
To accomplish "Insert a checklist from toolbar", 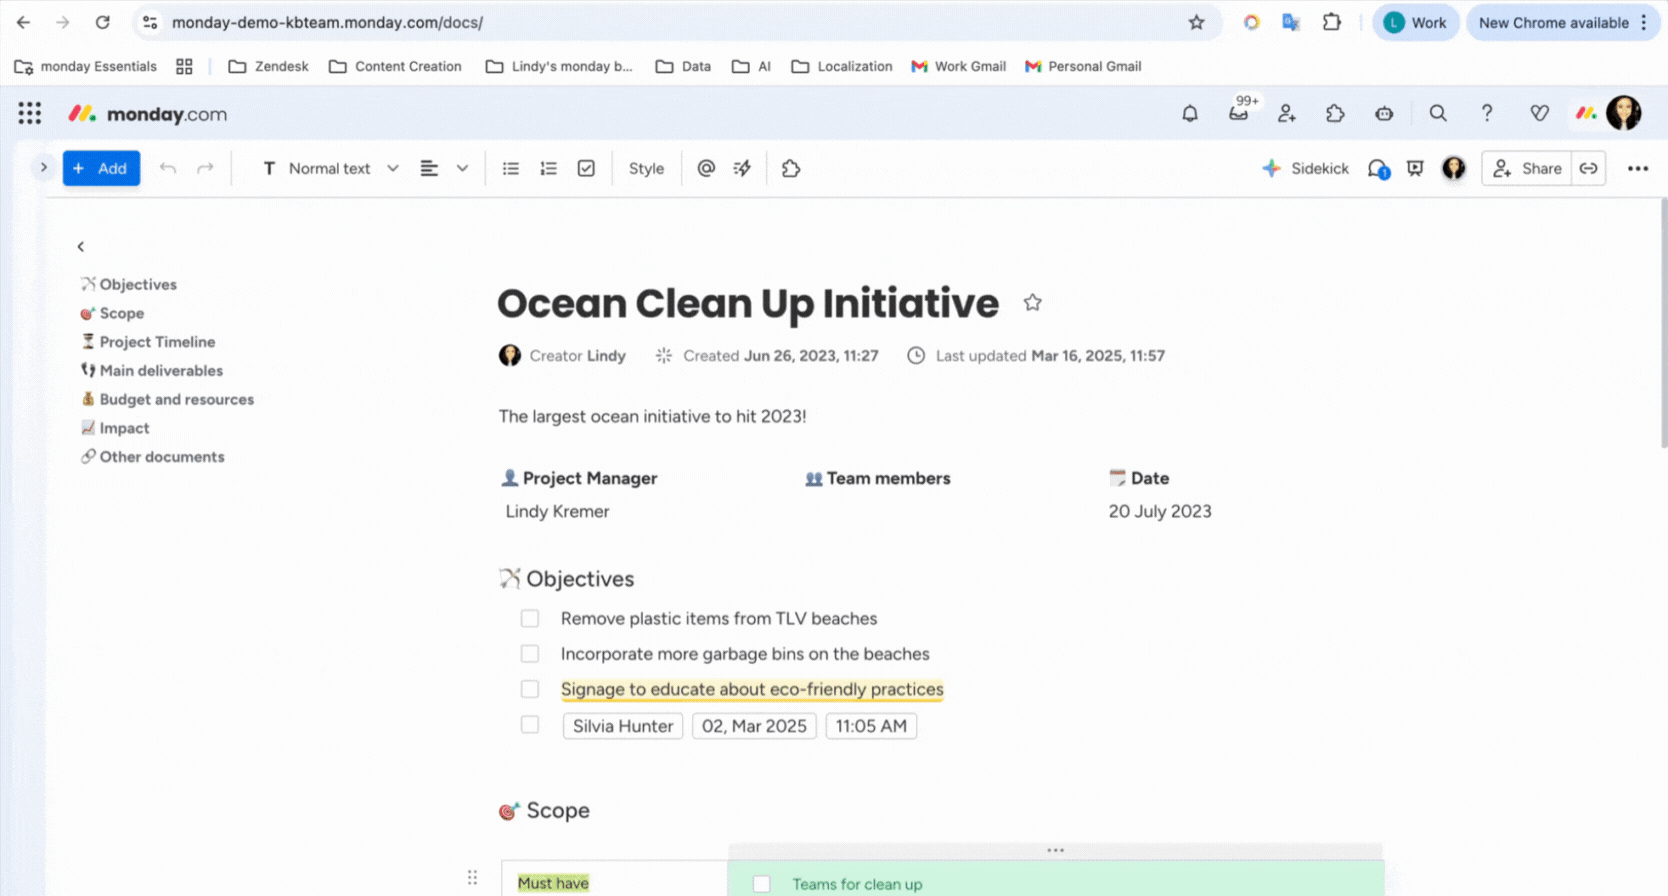I will pyautogui.click(x=586, y=169).
